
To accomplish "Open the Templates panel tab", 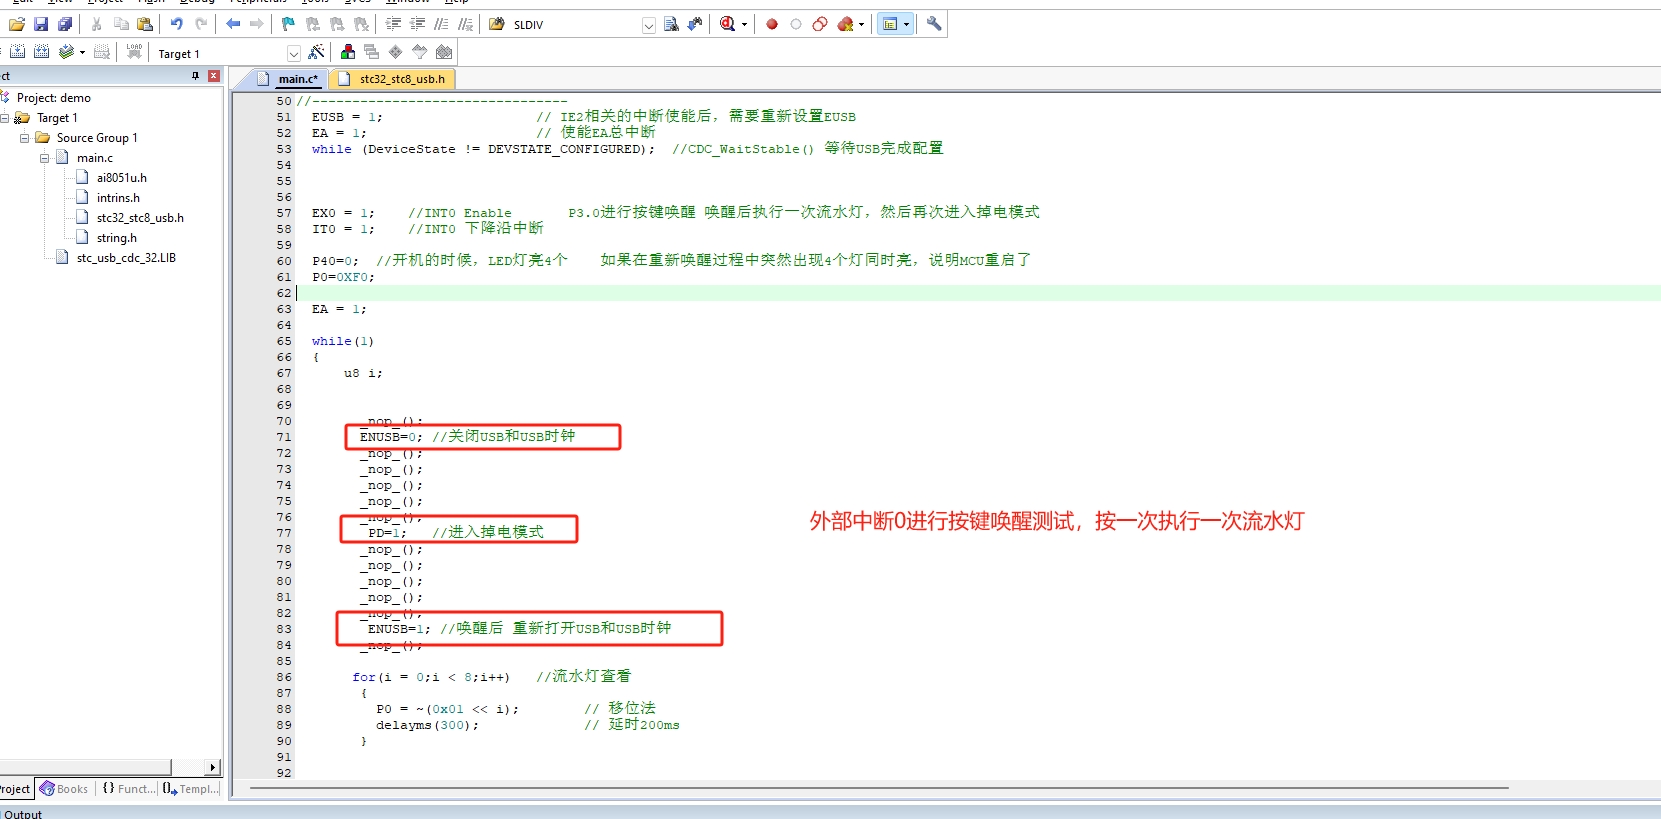I will tap(190, 789).
